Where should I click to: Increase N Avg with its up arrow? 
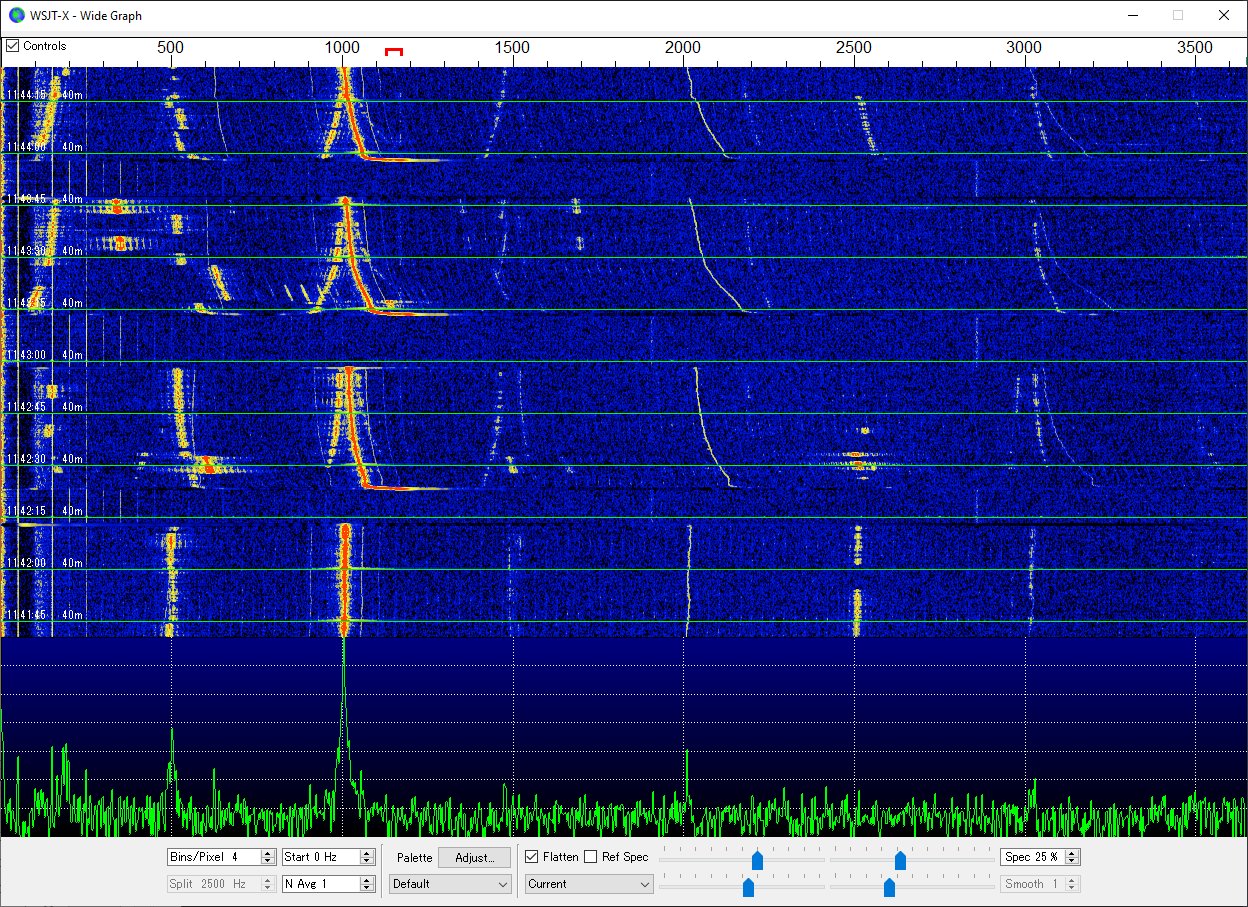click(x=367, y=880)
